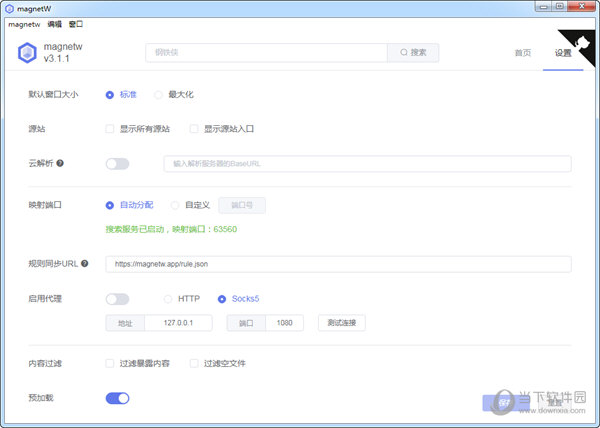This screenshot has width=600, height=428.
Task: Check the 过滤空文件 checkbox
Action: [194, 363]
